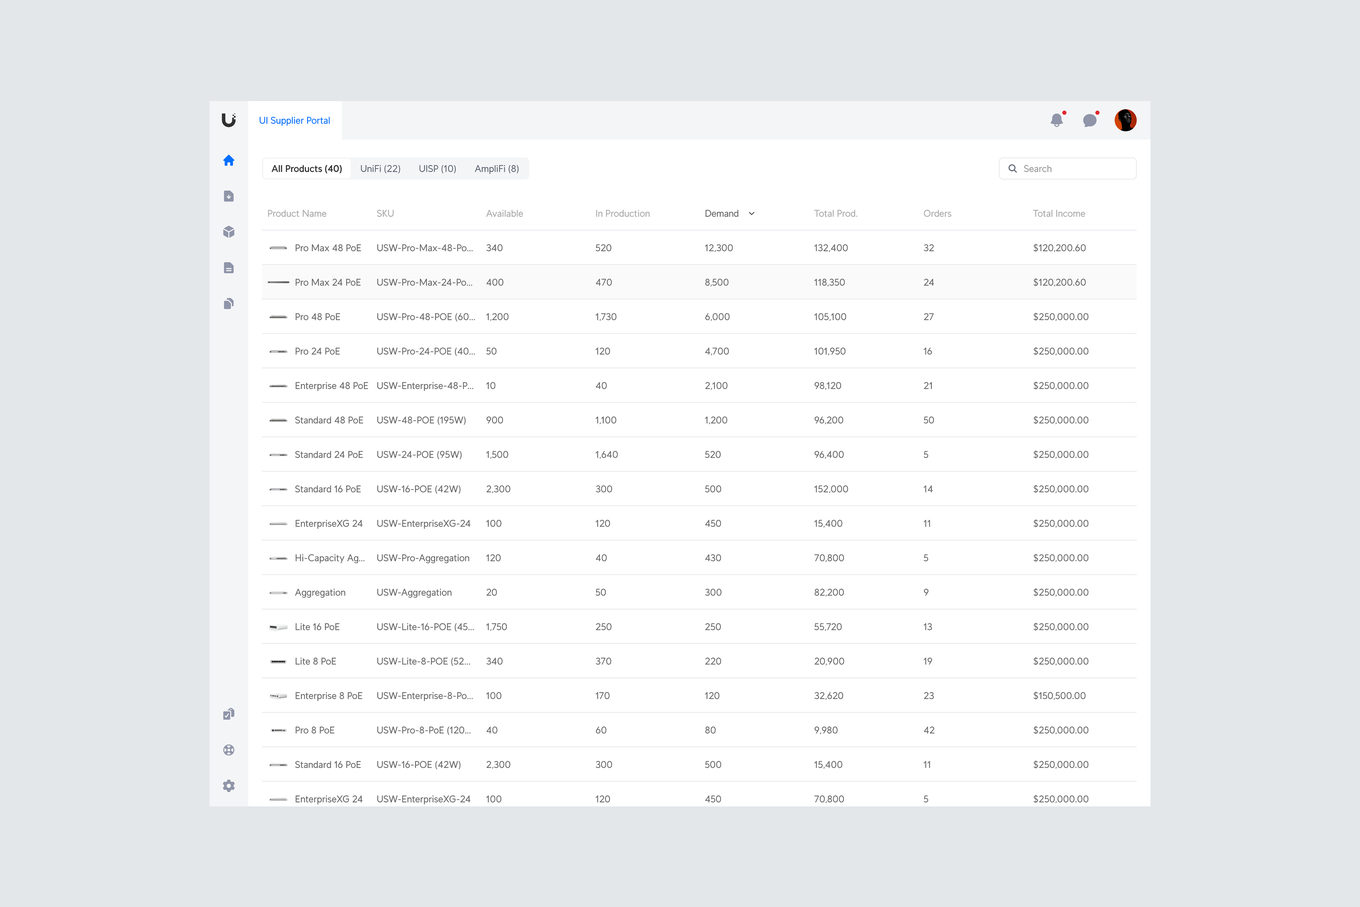1360x907 pixels.
Task: Click the Pro Max 24 PoE product image
Action: click(278, 282)
